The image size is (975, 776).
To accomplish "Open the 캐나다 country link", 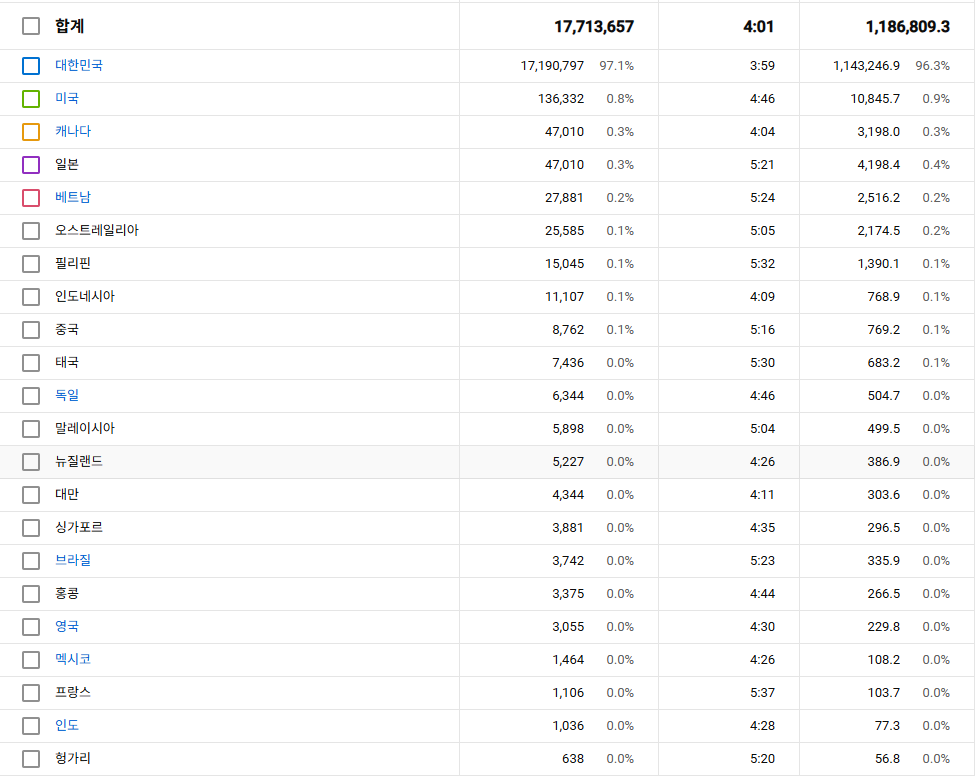I will point(73,131).
